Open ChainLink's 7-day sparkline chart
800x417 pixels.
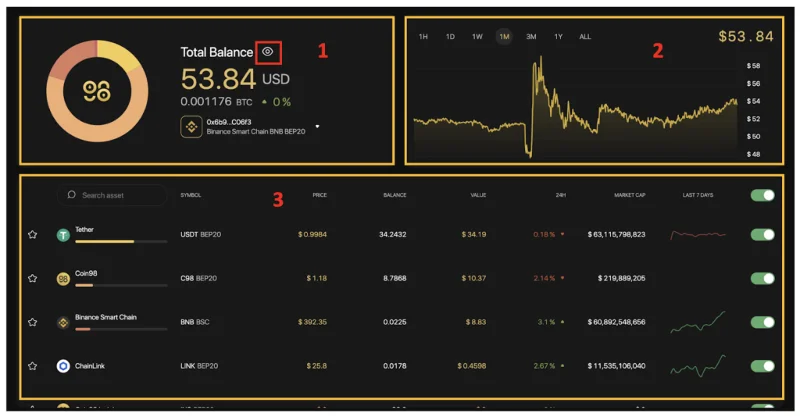(697, 366)
